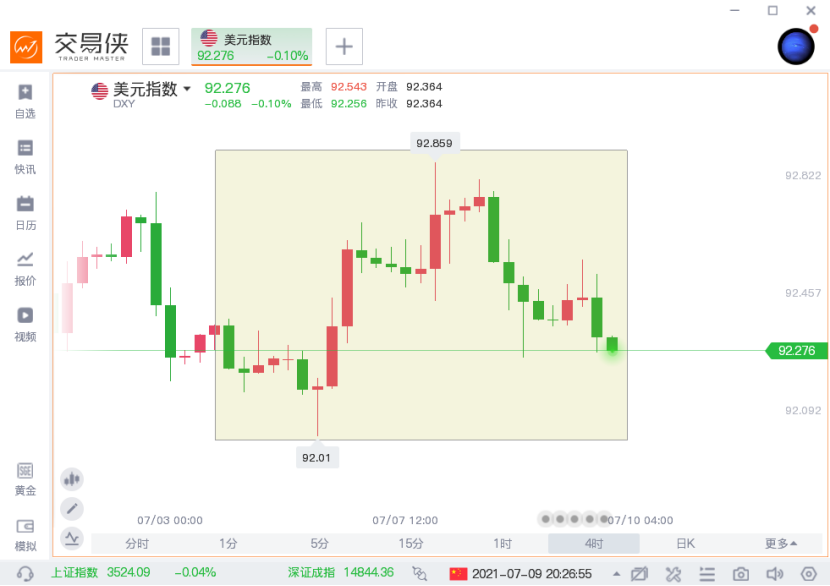
Task: Click the 92.01 low price marker
Action: click(x=317, y=457)
